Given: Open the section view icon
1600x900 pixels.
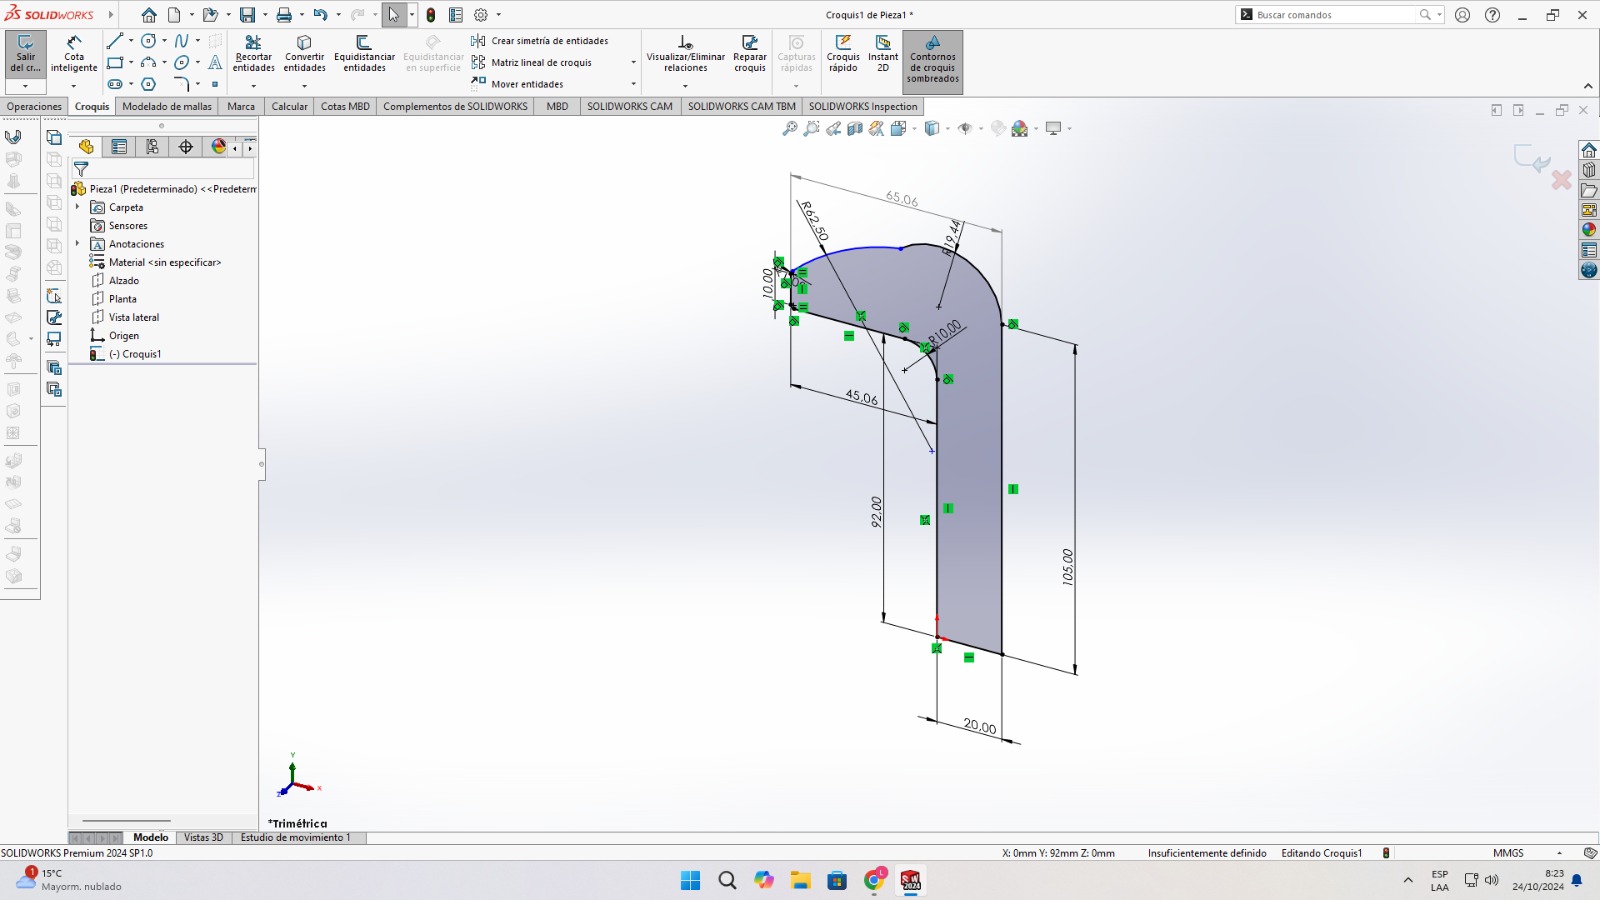Looking at the screenshot, I should [x=855, y=129].
